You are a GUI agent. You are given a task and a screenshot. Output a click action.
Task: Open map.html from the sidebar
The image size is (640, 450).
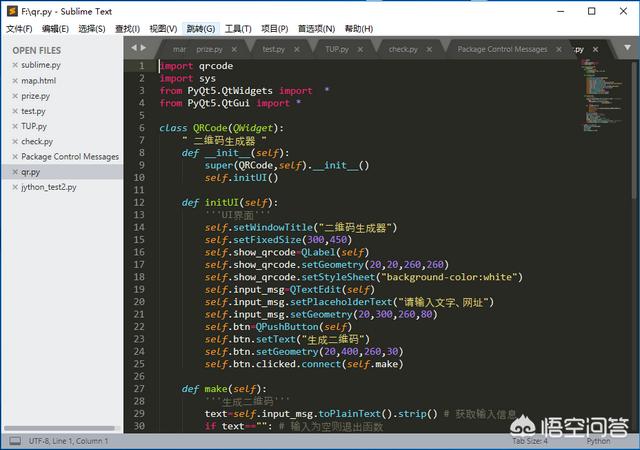[x=39, y=80]
